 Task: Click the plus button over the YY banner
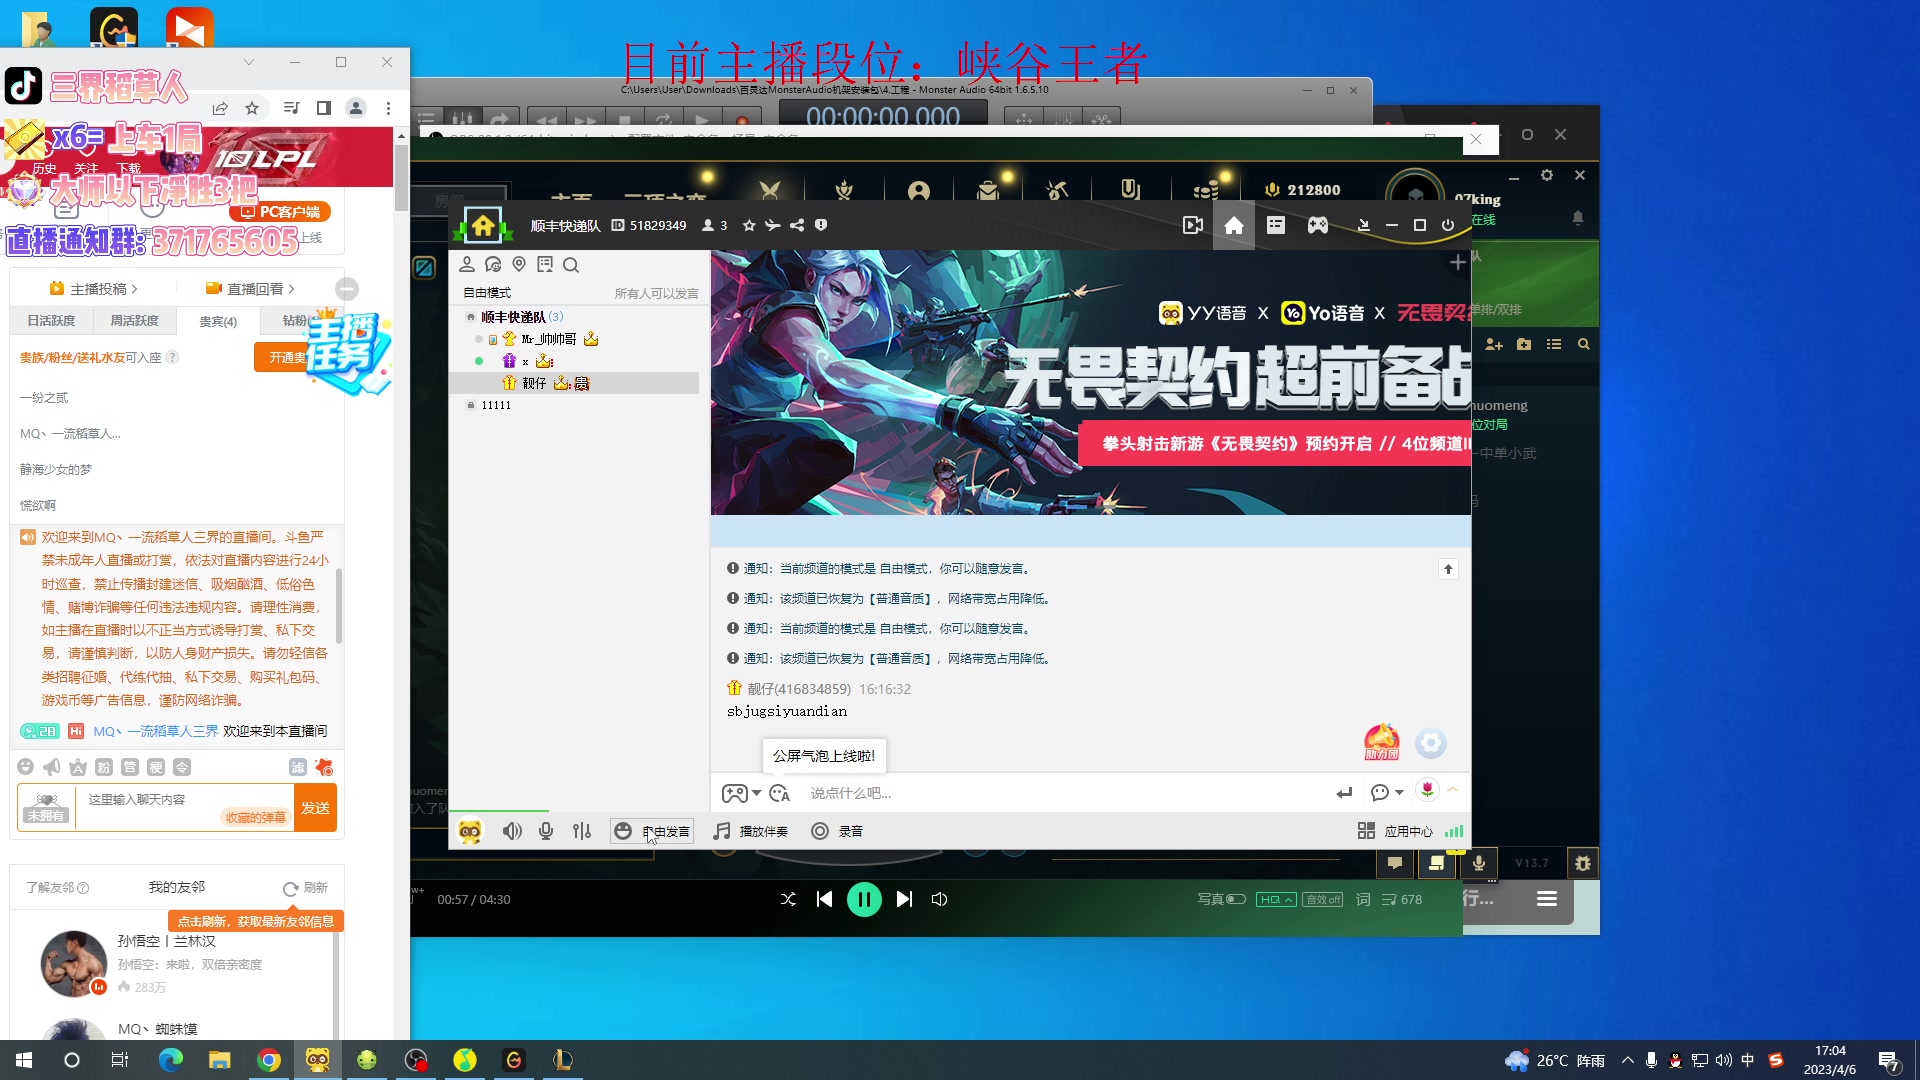click(1458, 263)
